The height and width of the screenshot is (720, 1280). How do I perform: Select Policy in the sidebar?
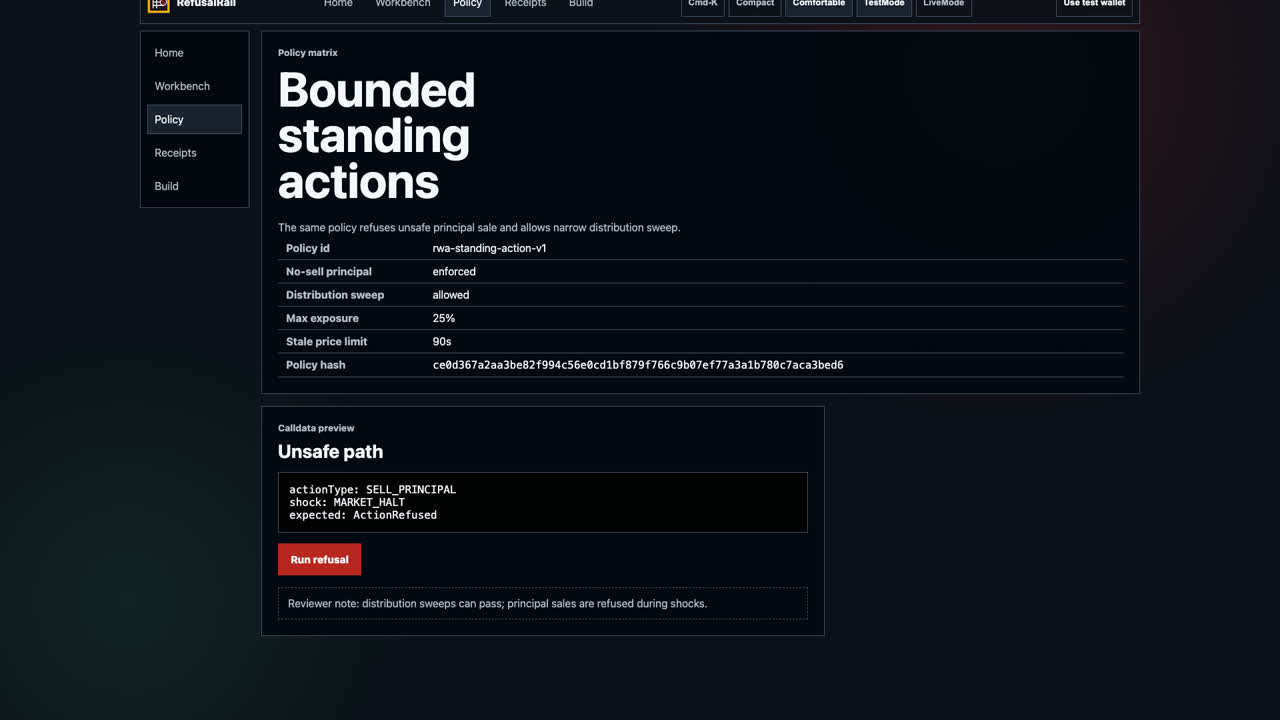coord(194,119)
